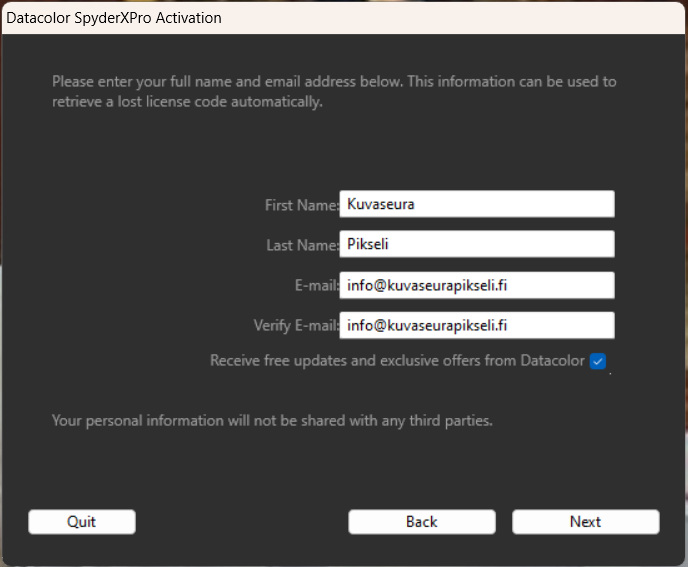Click the address text inside Verify E-mail field
The image size is (688, 567).
click(427, 326)
